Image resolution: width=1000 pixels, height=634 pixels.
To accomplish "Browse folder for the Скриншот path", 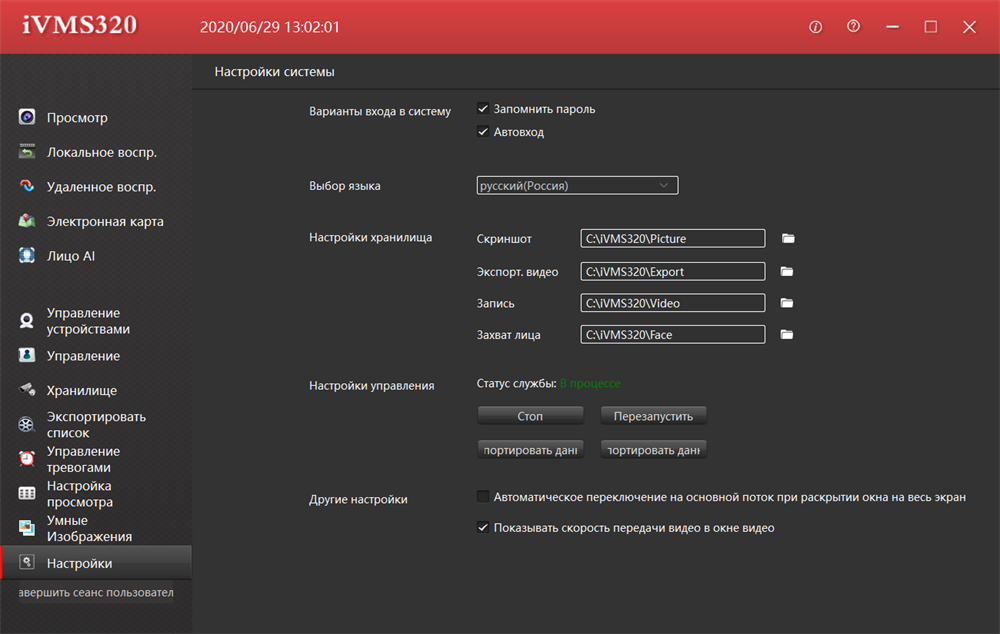I will (788, 239).
